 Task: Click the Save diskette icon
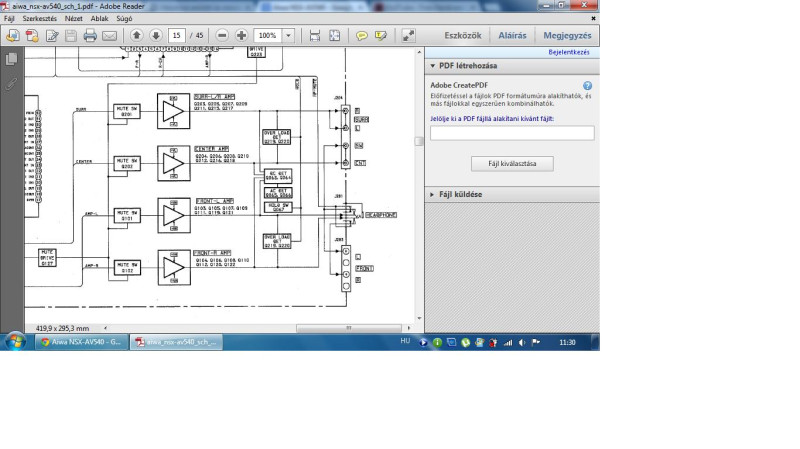click(x=71, y=35)
